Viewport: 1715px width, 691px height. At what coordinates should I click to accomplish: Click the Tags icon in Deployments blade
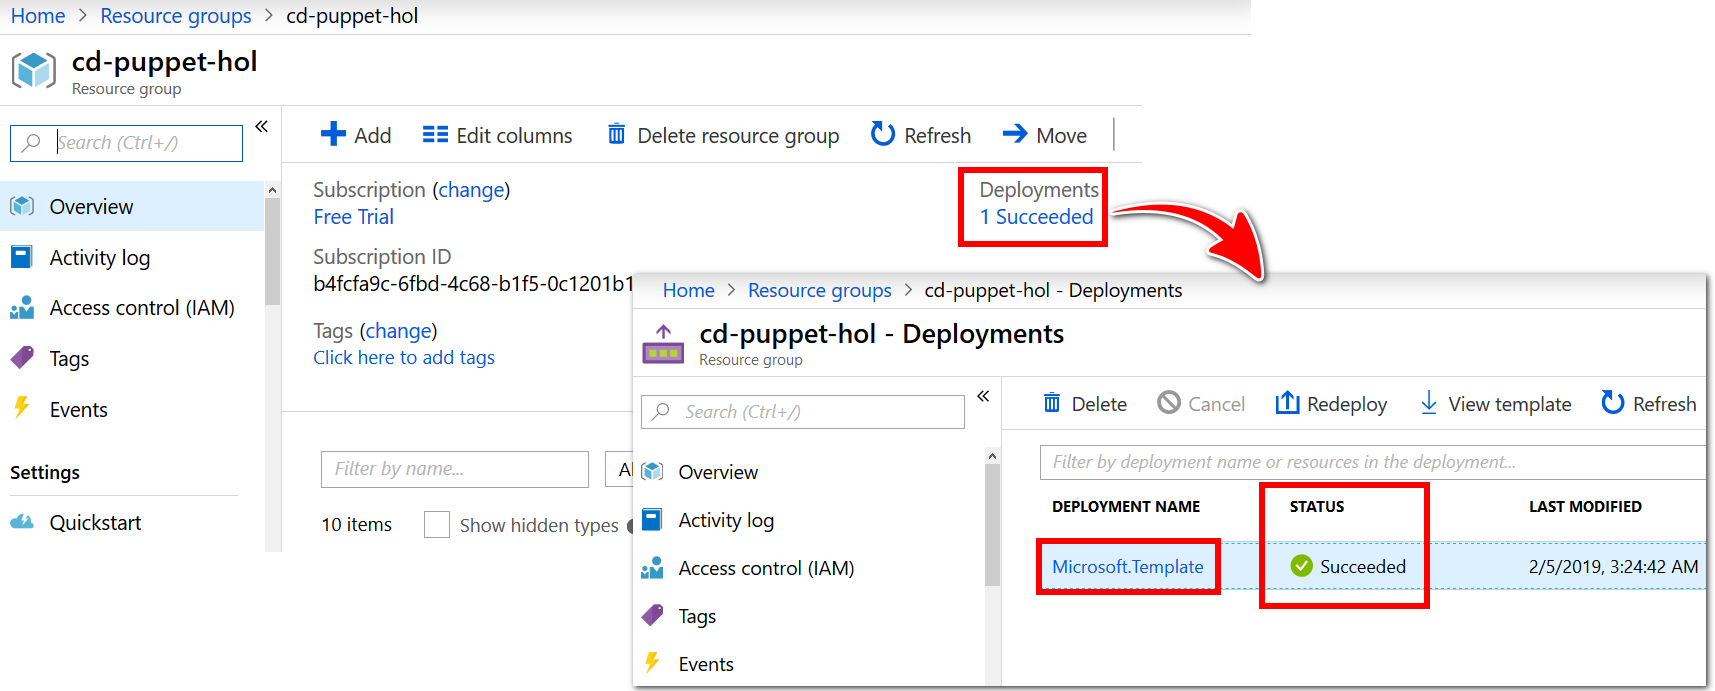tap(652, 615)
